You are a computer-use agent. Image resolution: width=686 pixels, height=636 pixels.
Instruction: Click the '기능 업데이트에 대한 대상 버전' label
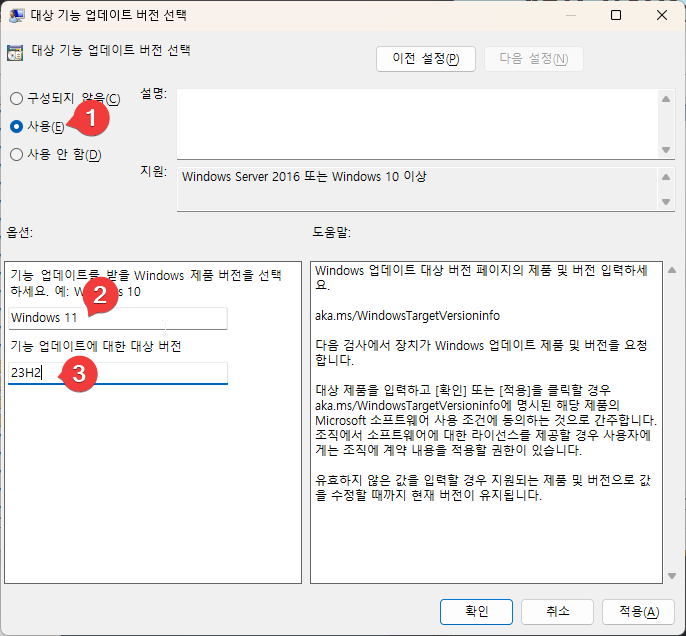[x=96, y=346]
